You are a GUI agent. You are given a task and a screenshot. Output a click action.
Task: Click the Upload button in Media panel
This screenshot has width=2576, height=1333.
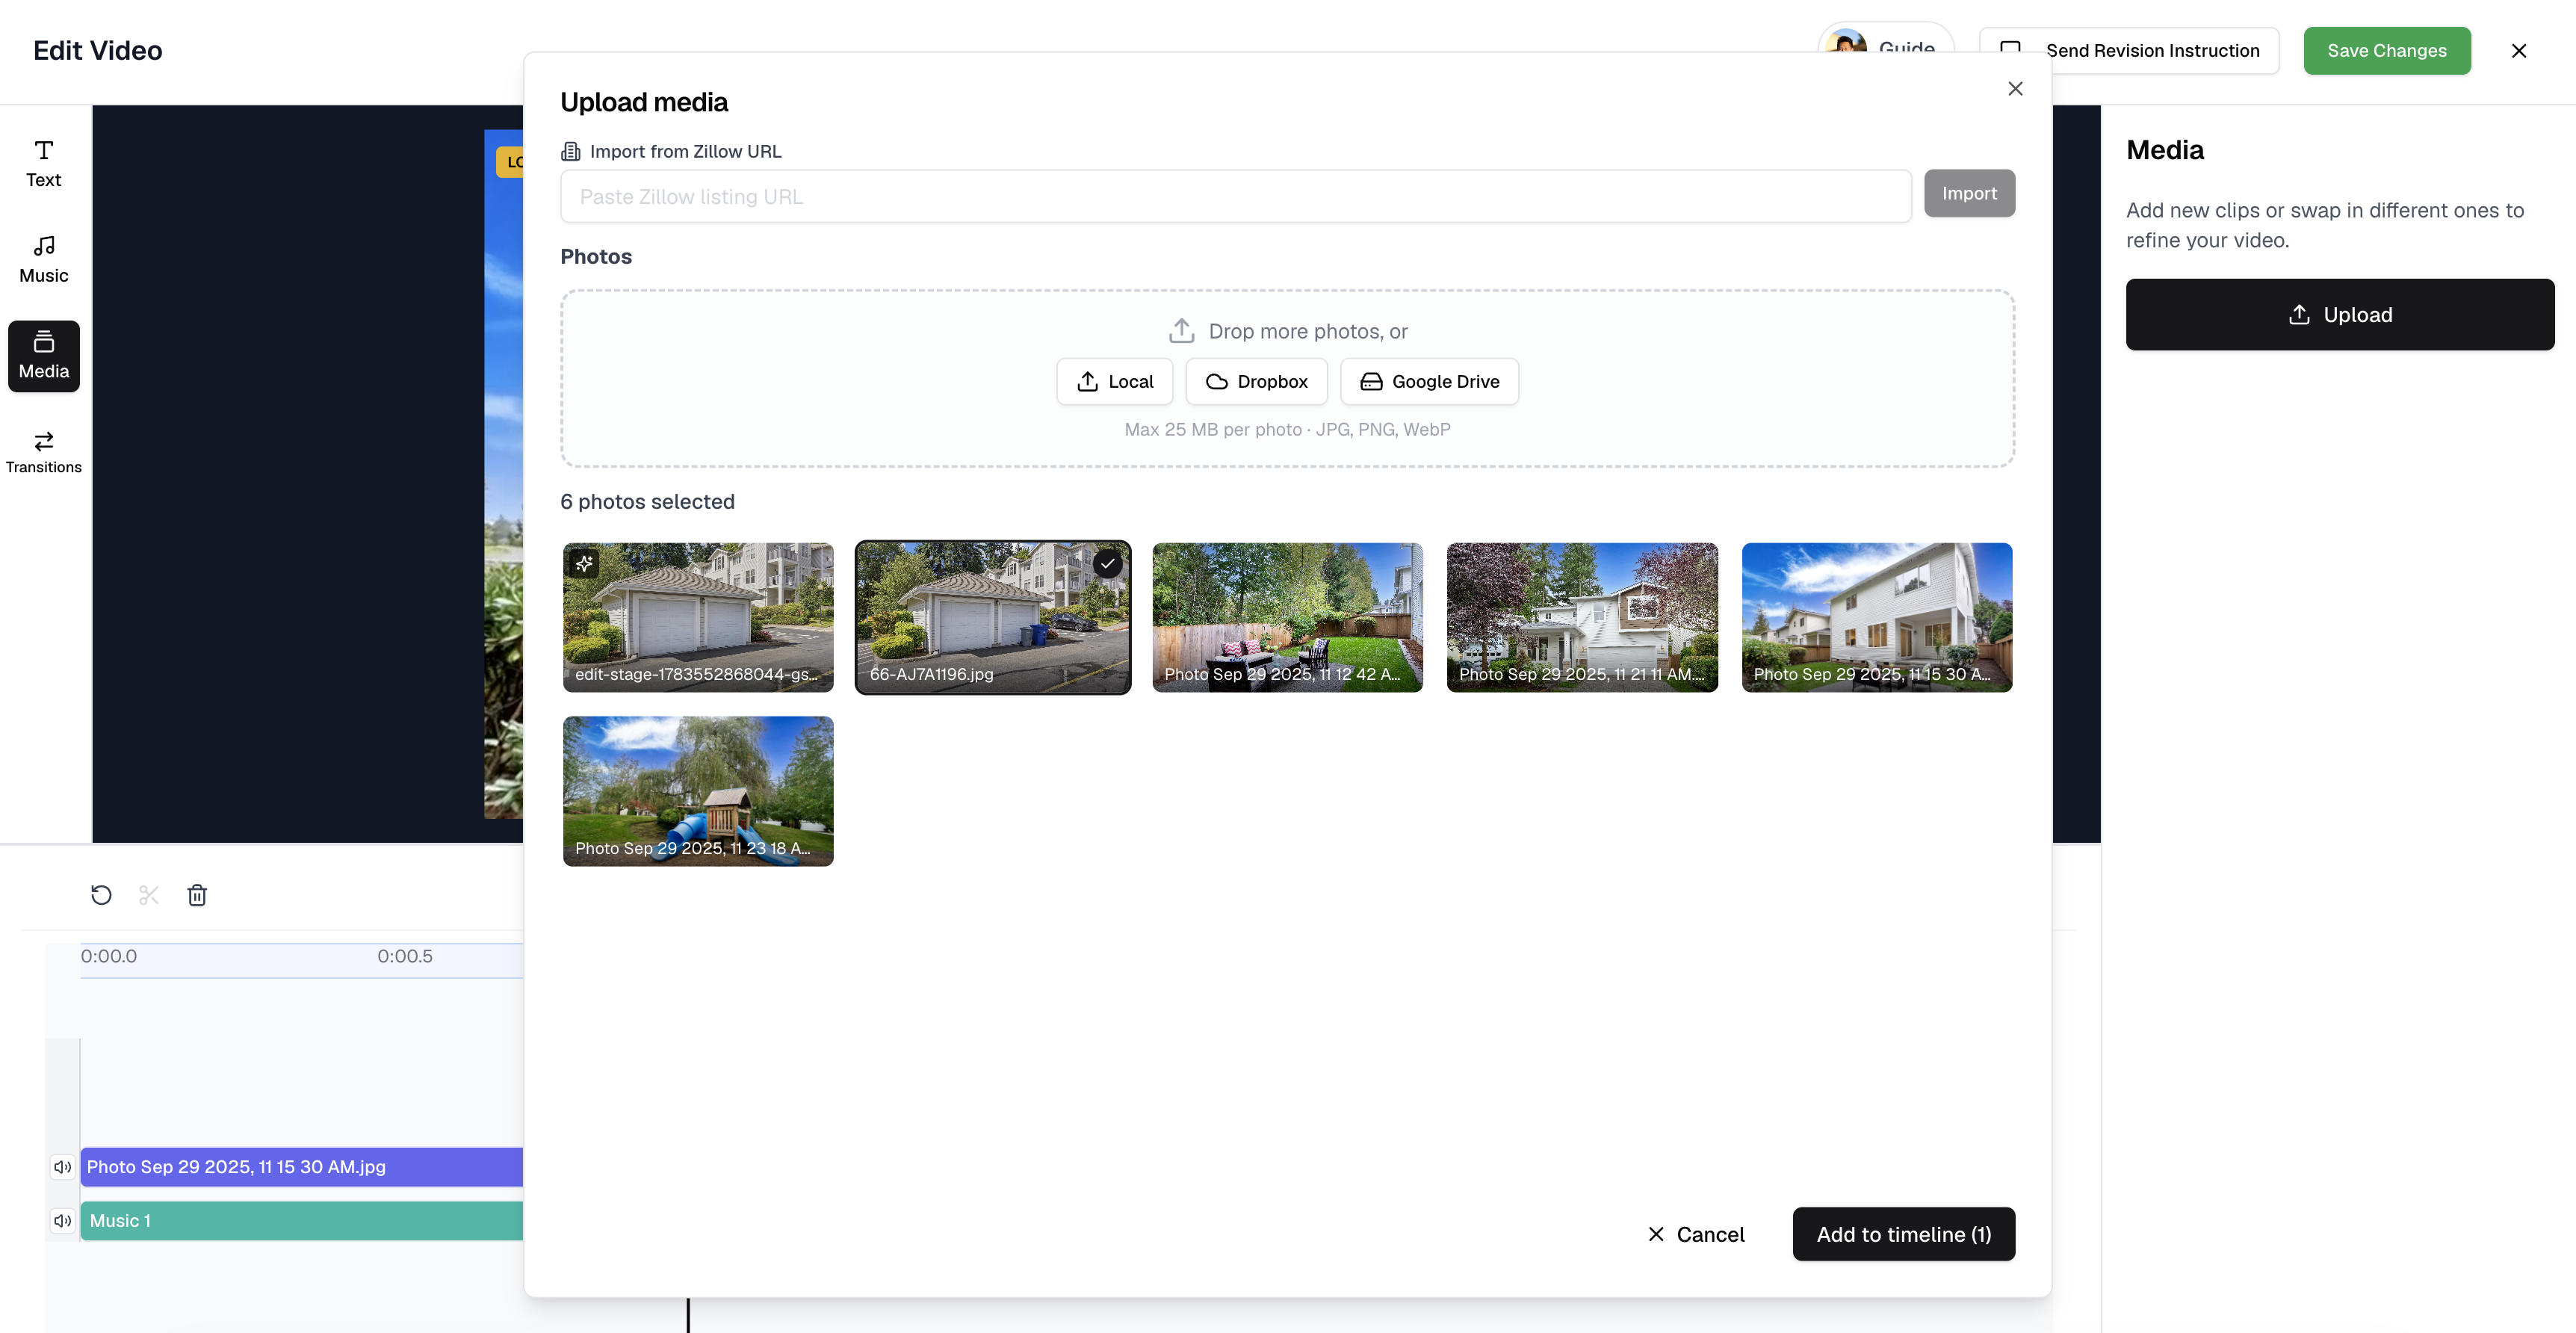click(2340, 315)
